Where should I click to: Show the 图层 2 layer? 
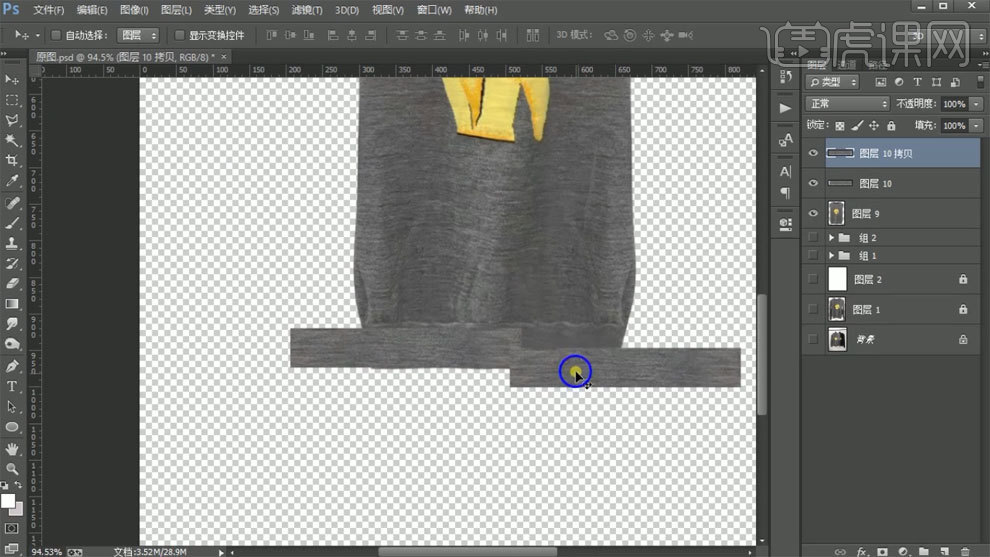point(813,278)
